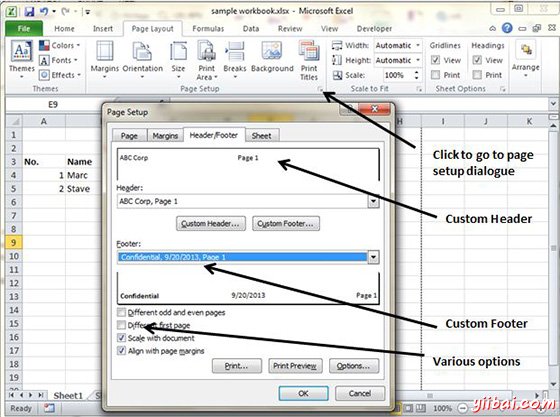The image size is (560, 417).
Task: Open the Arrange menu
Action: (525, 59)
